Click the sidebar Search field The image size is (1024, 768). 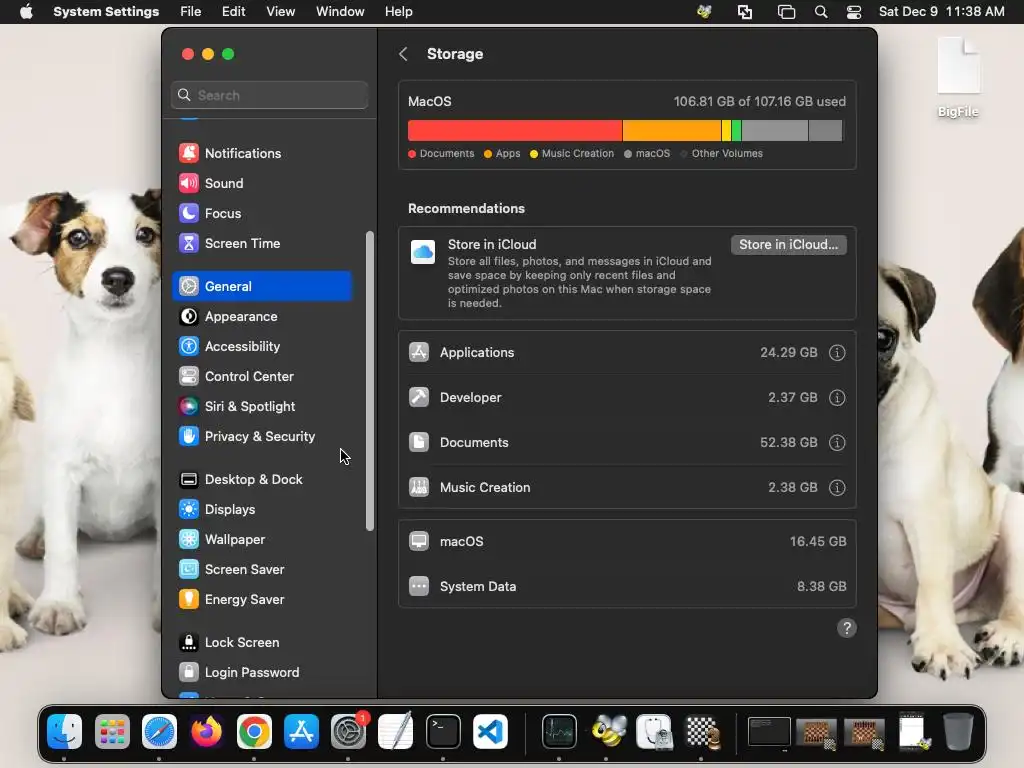pyautogui.click(x=270, y=95)
